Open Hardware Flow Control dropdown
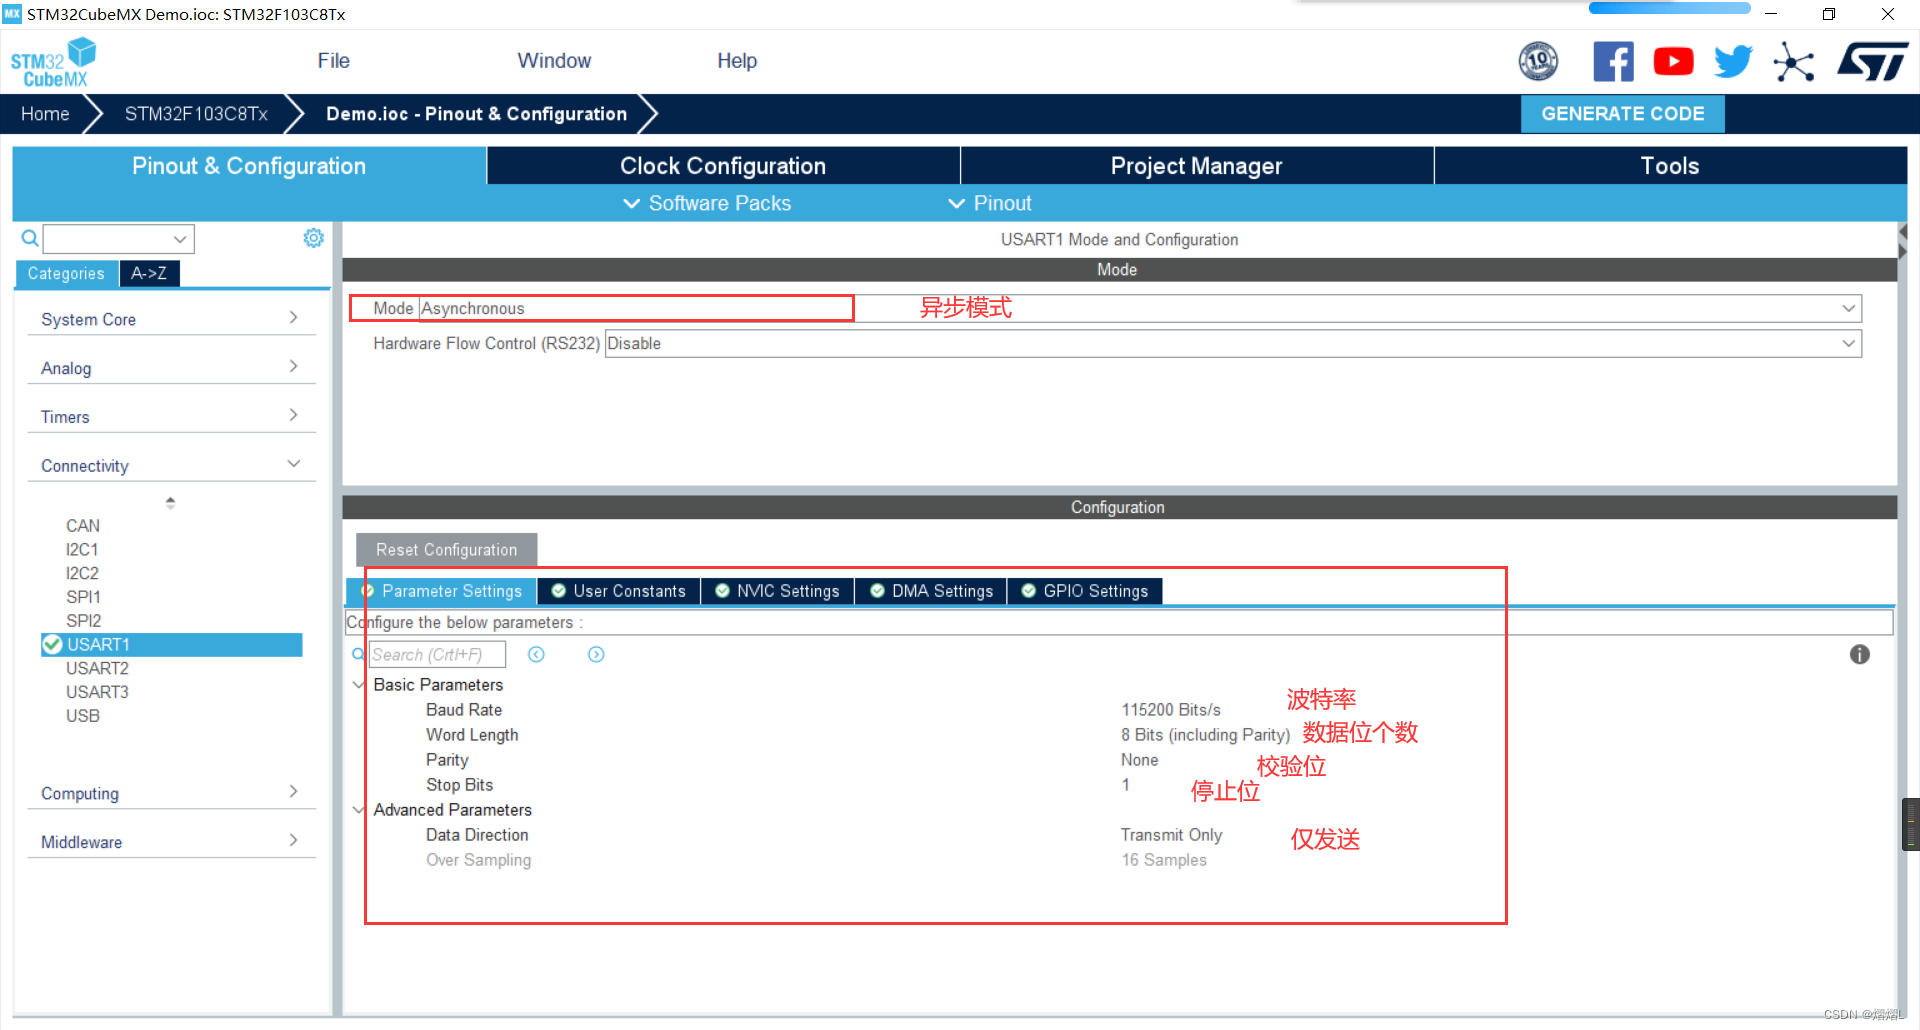The height and width of the screenshot is (1030, 1920). [1232, 343]
